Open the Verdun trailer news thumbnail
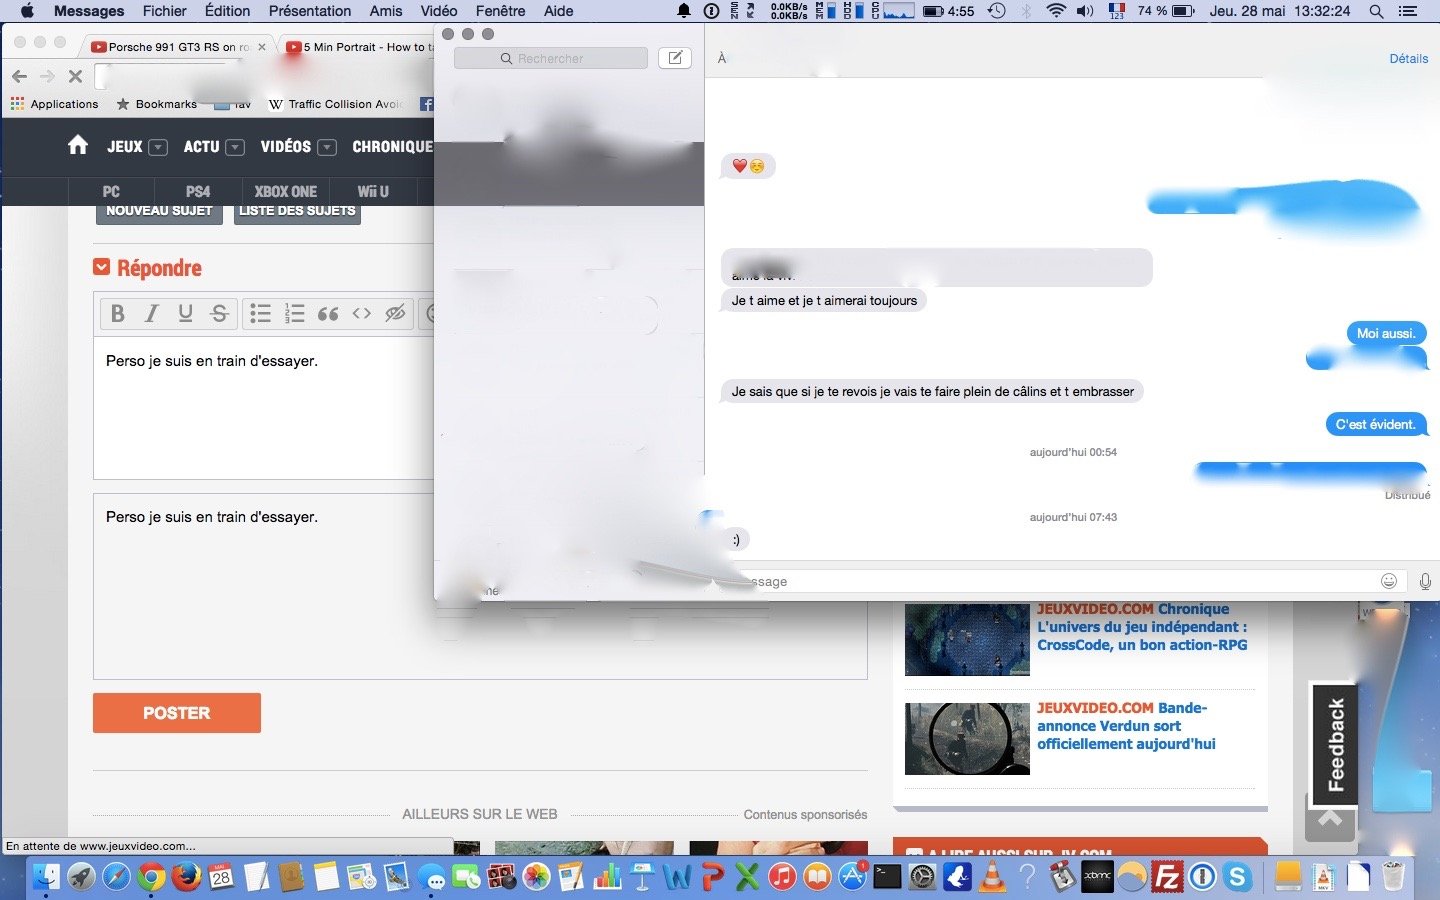The height and width of the screenshot is (900, 1440). pos(967,739)
